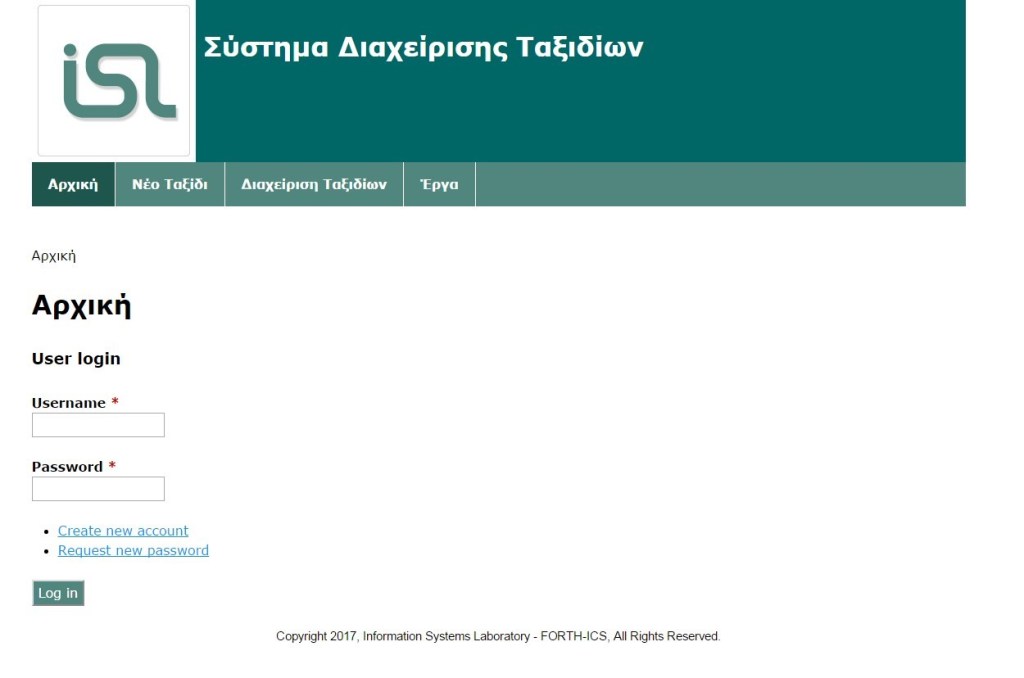The image size is (1024, 678).
Task: Click the Αρχική breadcrumb text
Action: pyautogui.click(x=54, y=256)
